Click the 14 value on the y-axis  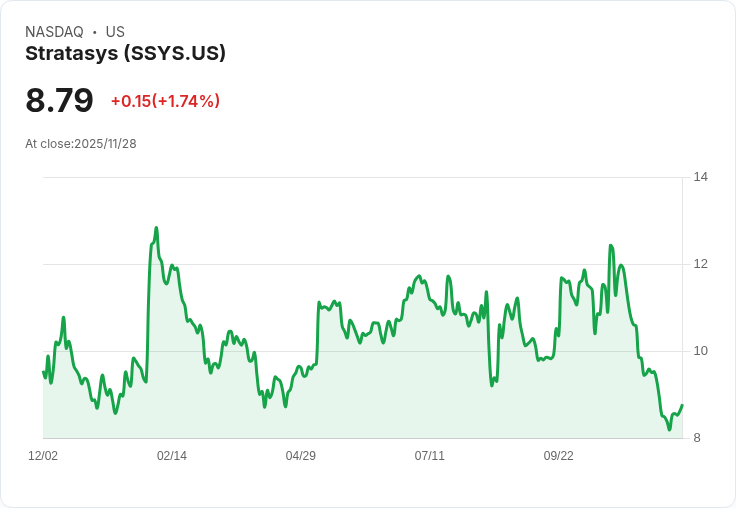coord(700,178)
